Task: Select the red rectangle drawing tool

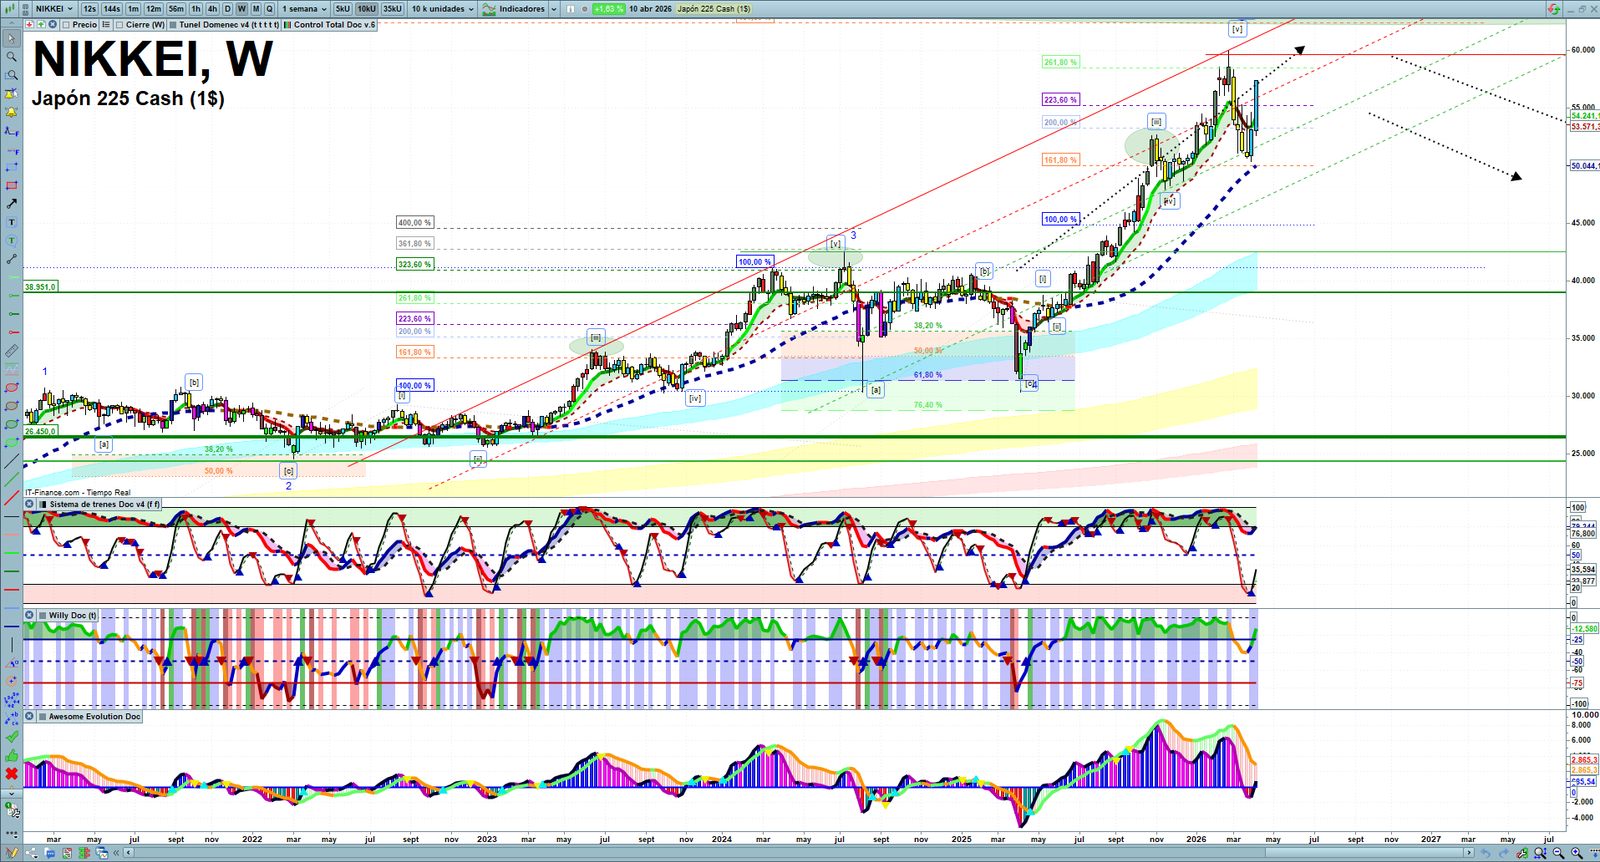Action: 11,186
